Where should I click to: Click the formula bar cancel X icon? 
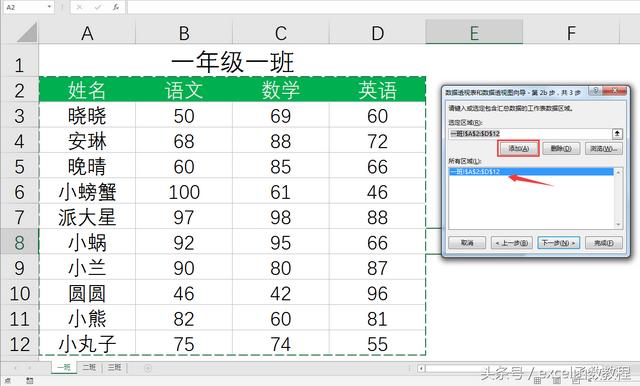pos(79,7)
